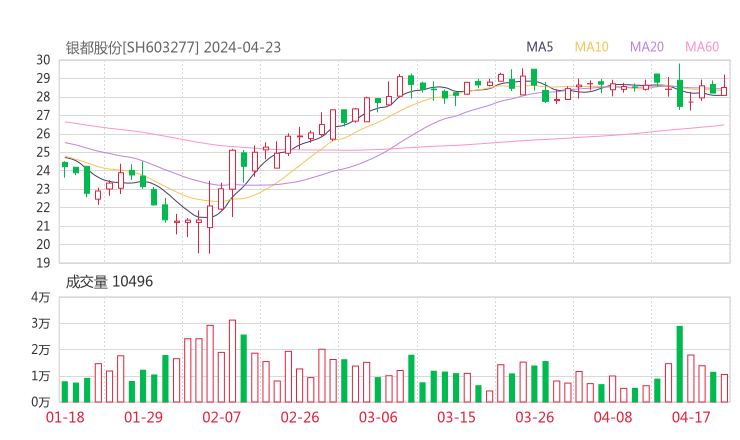Click the price axis value 25

[43, 152]
